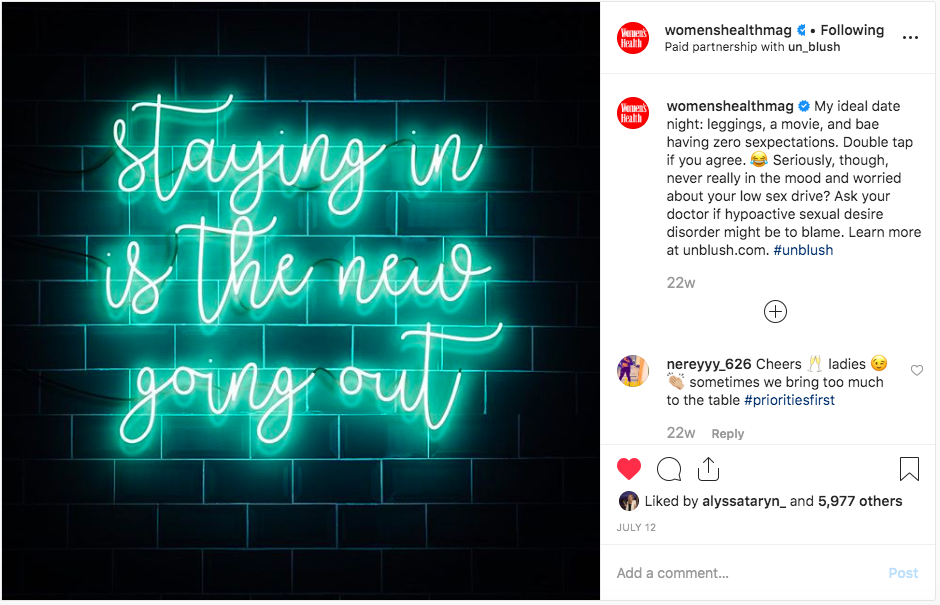The image size is (940, 605).
Task: Load more comments with plus icon
Action: [x=775, y=312]
